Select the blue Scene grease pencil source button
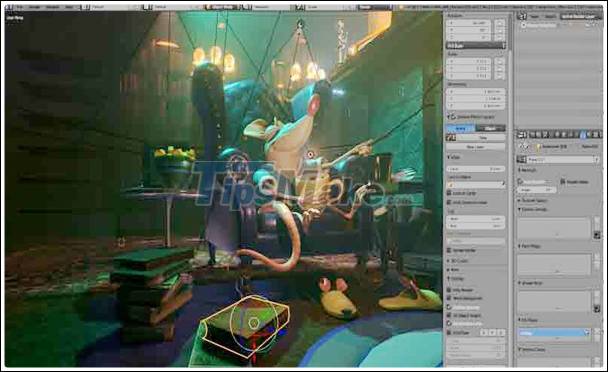Screen dimensions: 608x372 [x=461, y=128]
